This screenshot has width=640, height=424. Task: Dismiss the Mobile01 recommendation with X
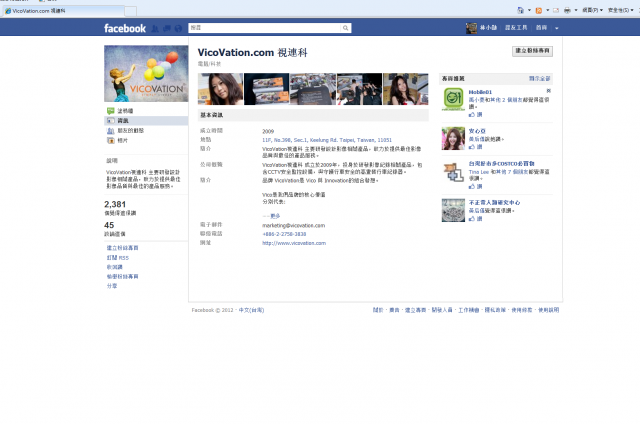[549, 91]
